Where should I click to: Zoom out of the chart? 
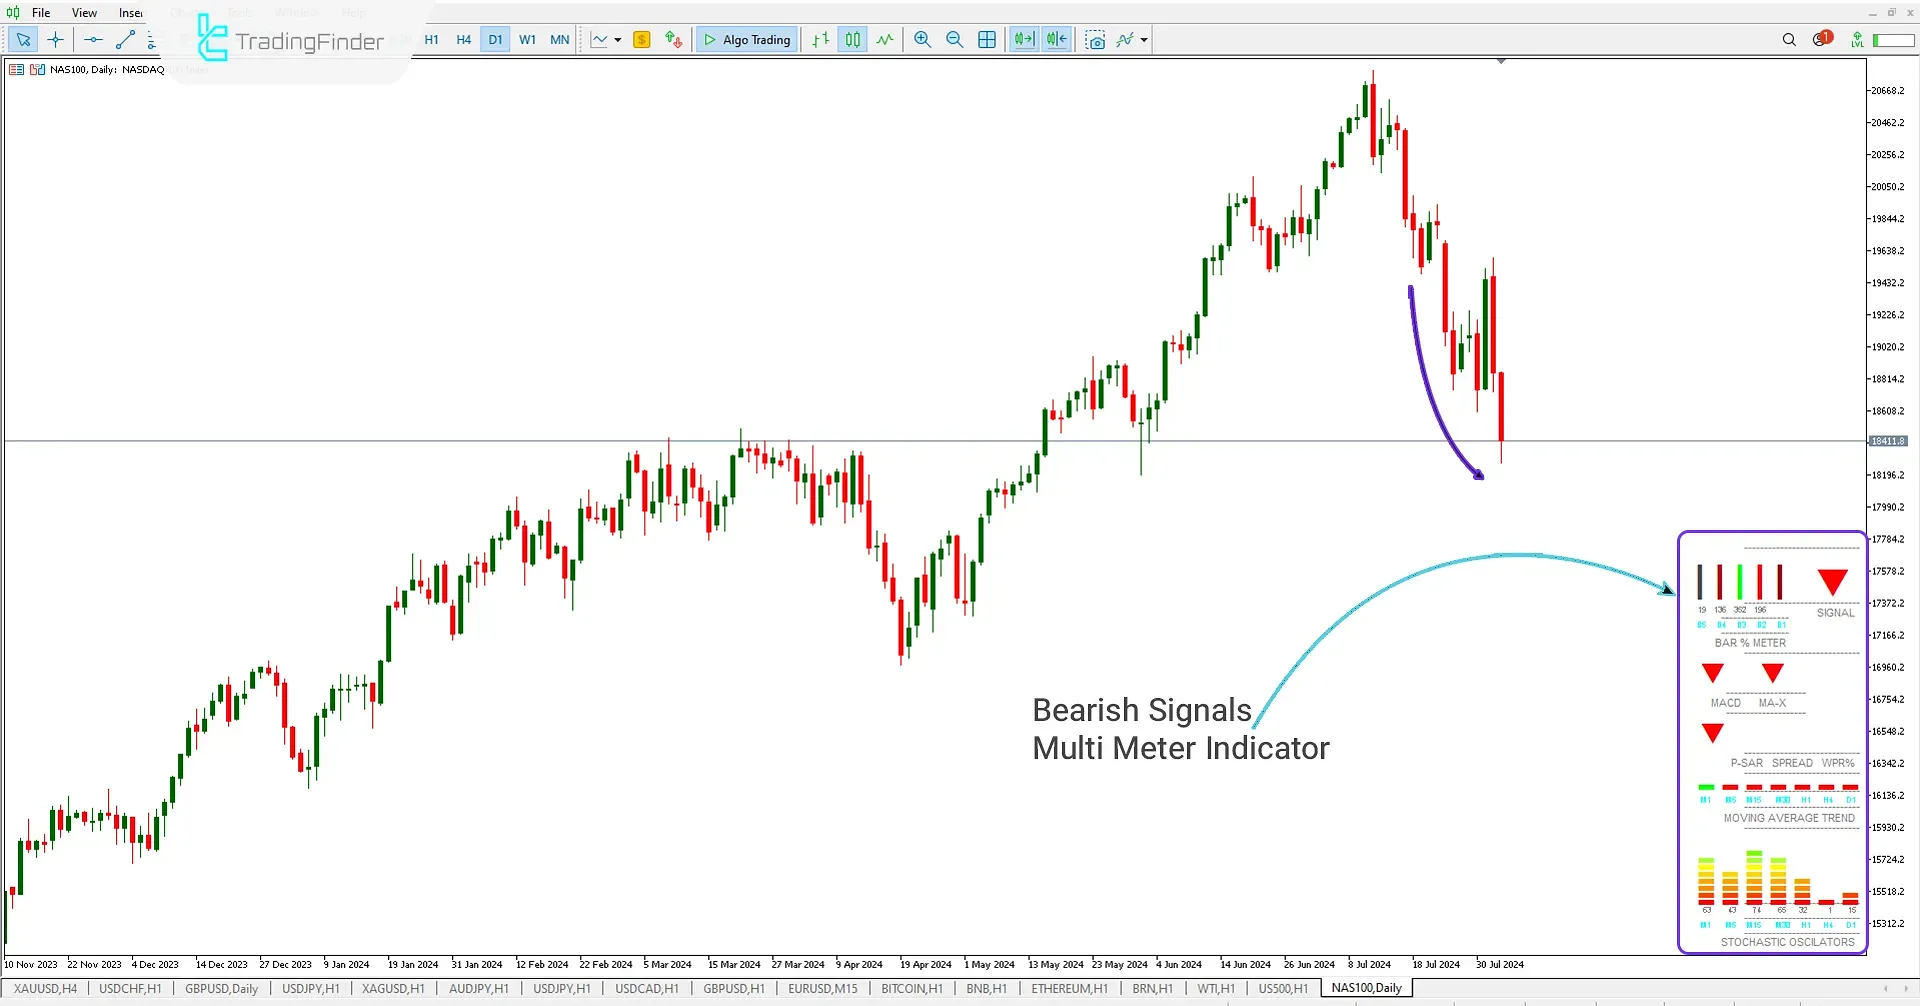click(954, 40)
